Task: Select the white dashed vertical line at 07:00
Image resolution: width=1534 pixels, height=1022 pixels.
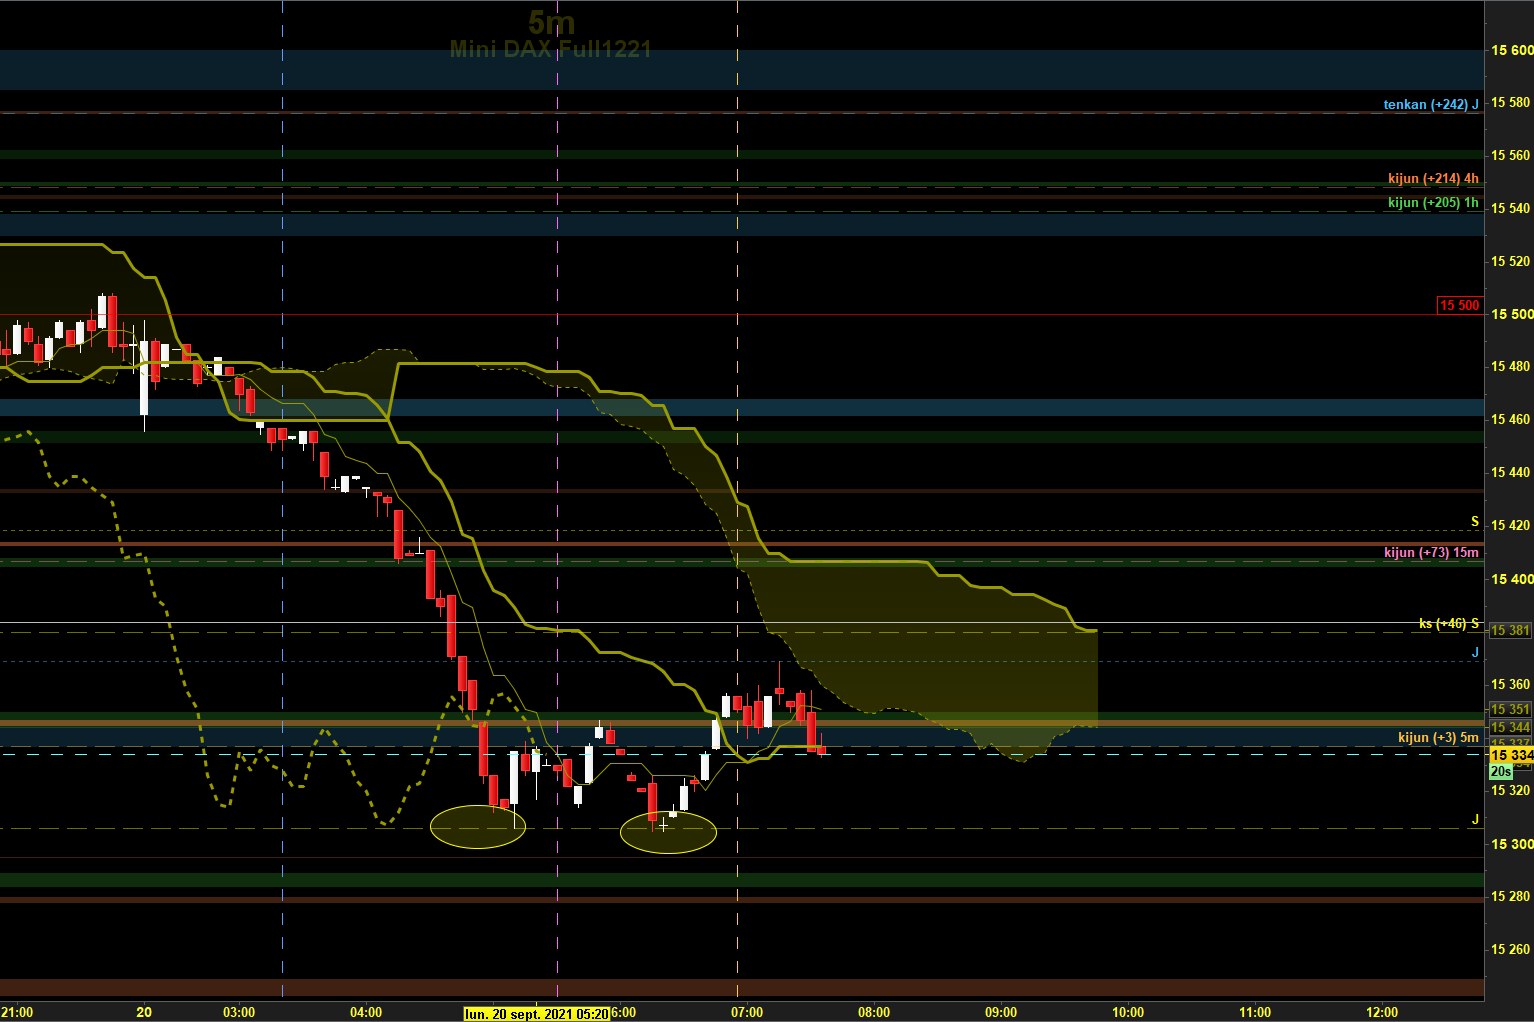Action: coord(738,500)
